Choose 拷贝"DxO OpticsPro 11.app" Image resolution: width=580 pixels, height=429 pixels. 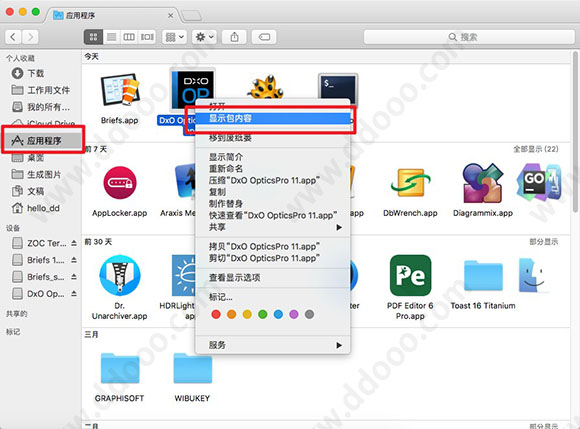tap(273, 246)
